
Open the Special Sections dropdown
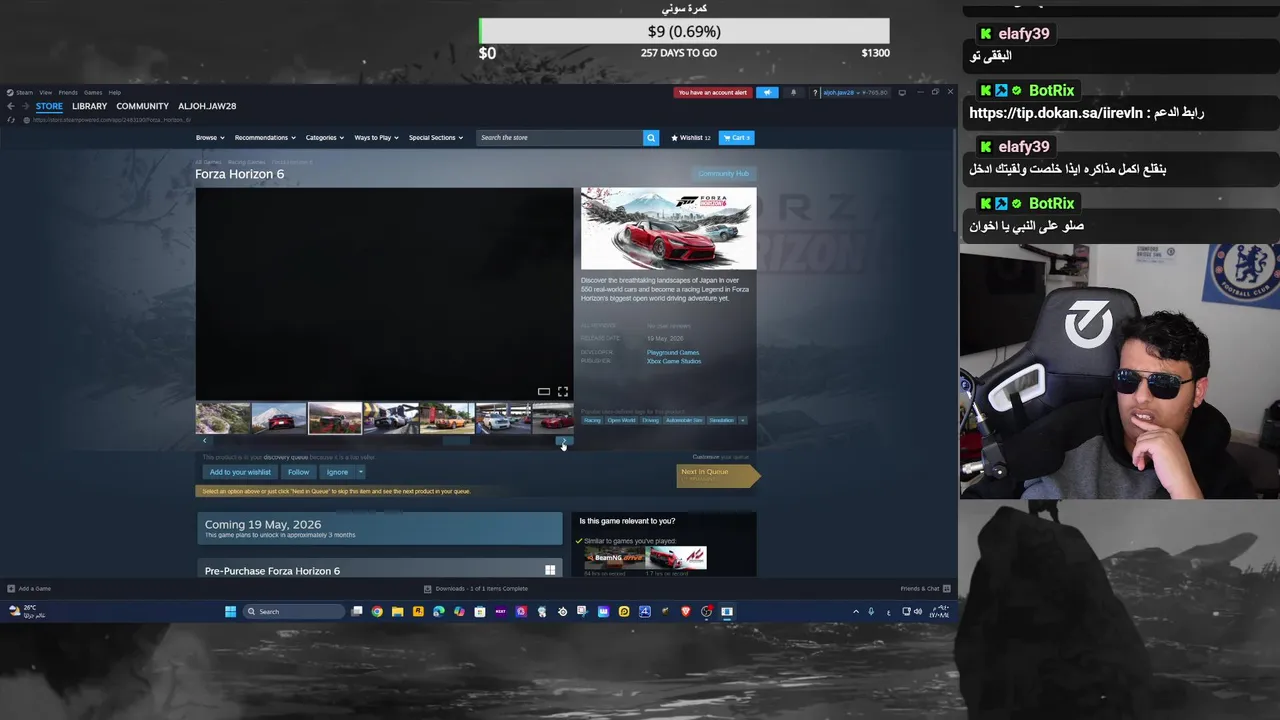(436, 138)
